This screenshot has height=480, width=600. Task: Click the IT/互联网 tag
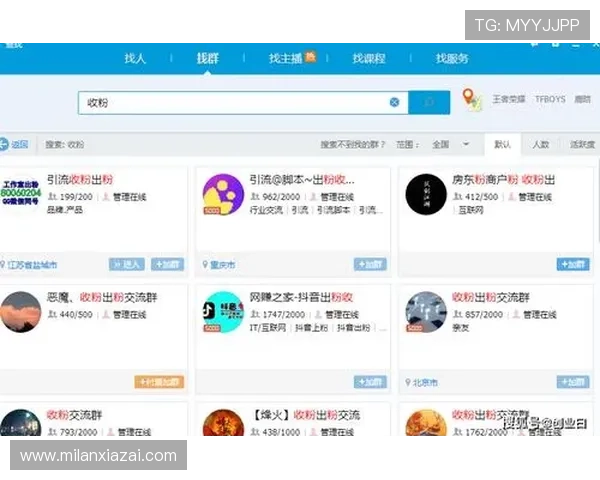[268, 328]
